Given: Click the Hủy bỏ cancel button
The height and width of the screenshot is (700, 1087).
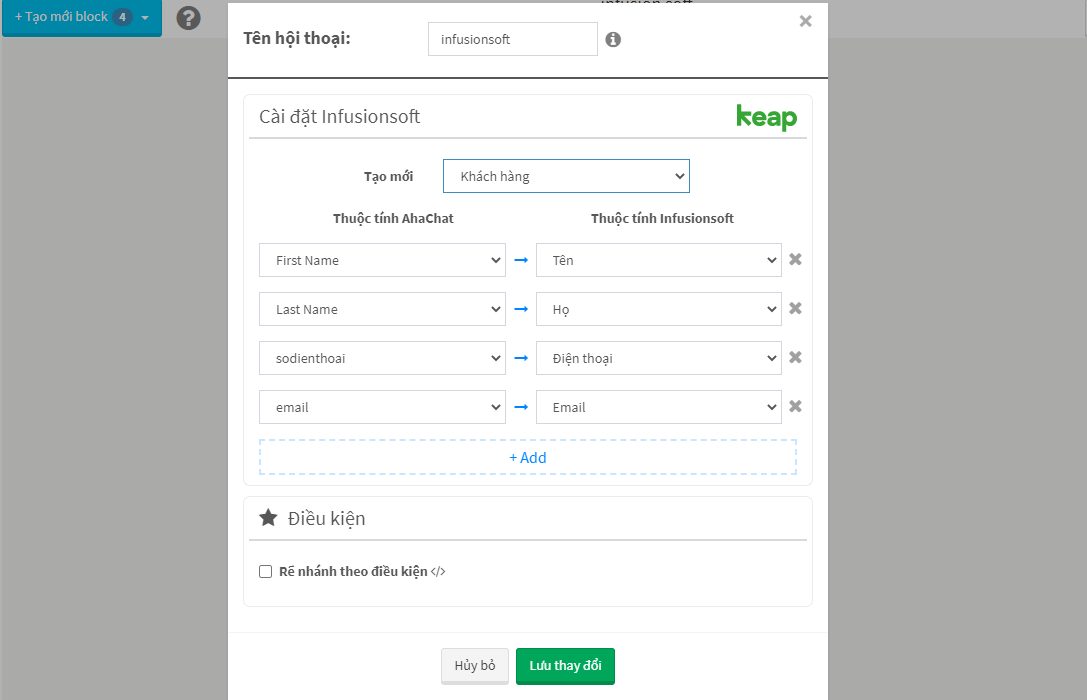Looking at the screenshot, I should point(475,666).
